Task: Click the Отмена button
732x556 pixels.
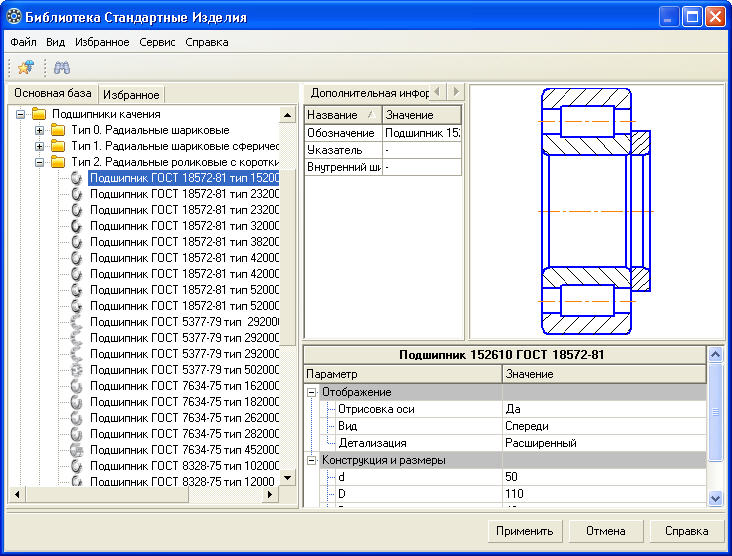Action: [x=606, y=531]
